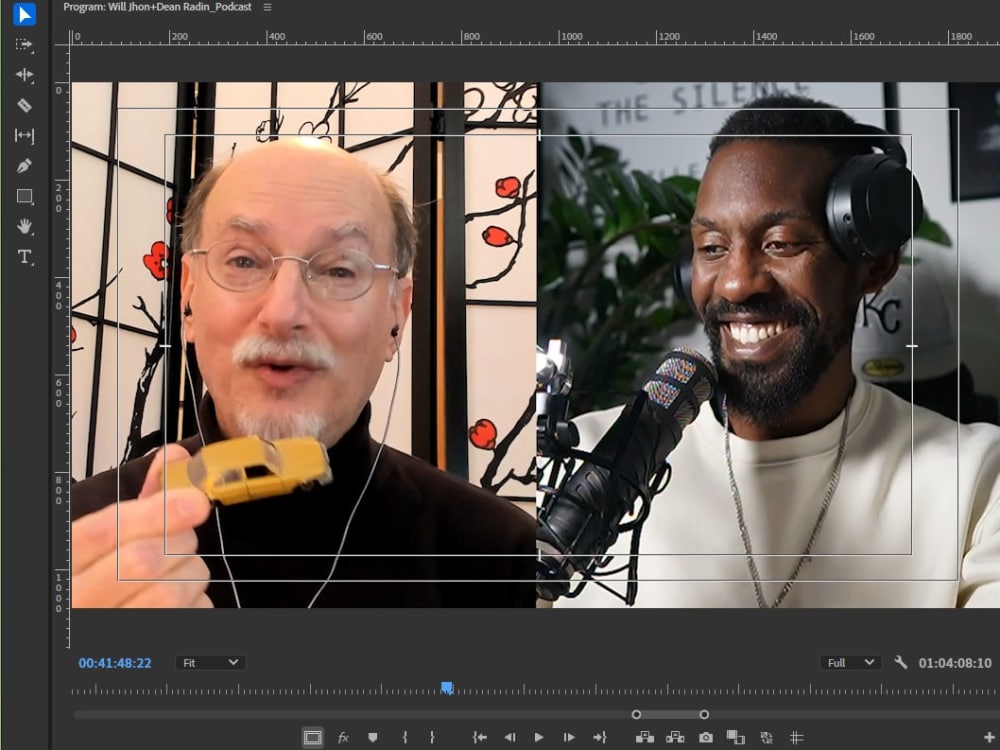This screenshot has width=1000, height=750.
Task: Go to Out point
Action: [x=599, y=738]
